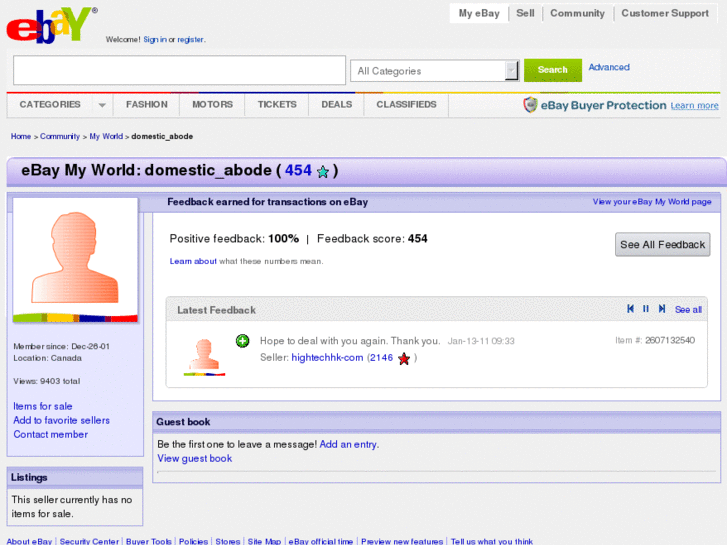Click the eBay logo
Viewport: 727px width, 545px height.
51,26
